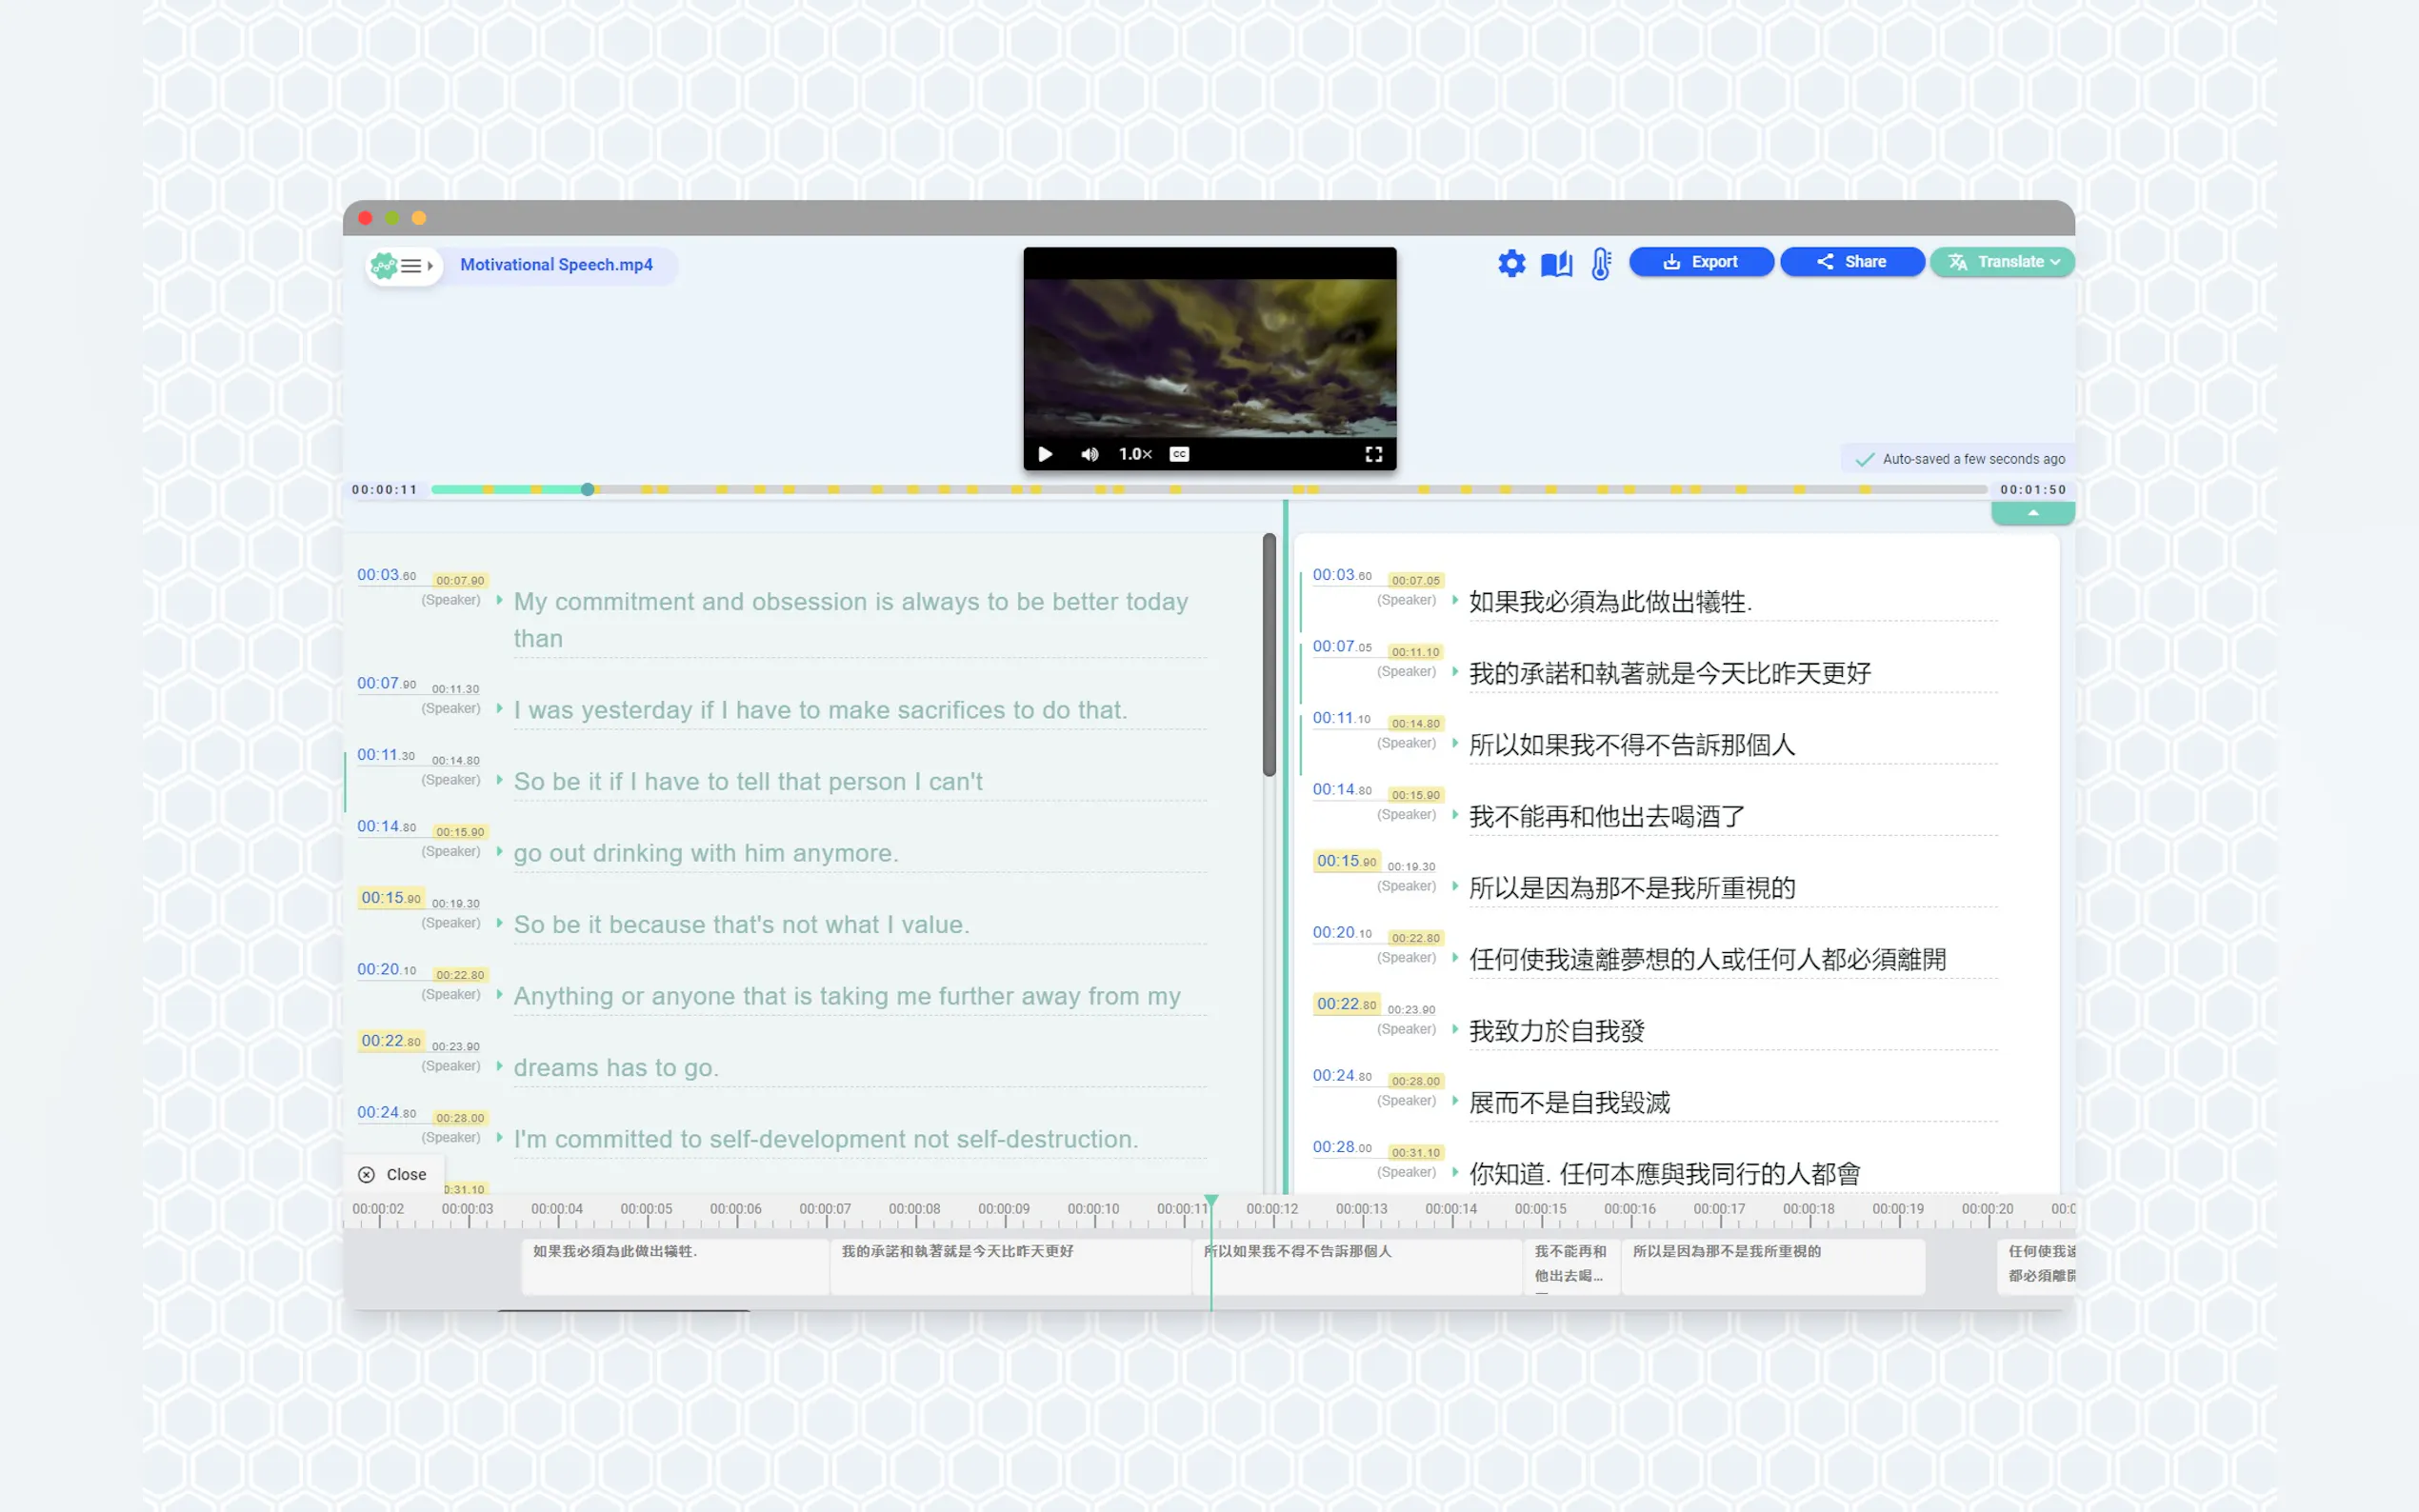This screenshot has width=2419, height=1512.
Task: Mute the video volume icon
Action: (x=1089, y=454)
